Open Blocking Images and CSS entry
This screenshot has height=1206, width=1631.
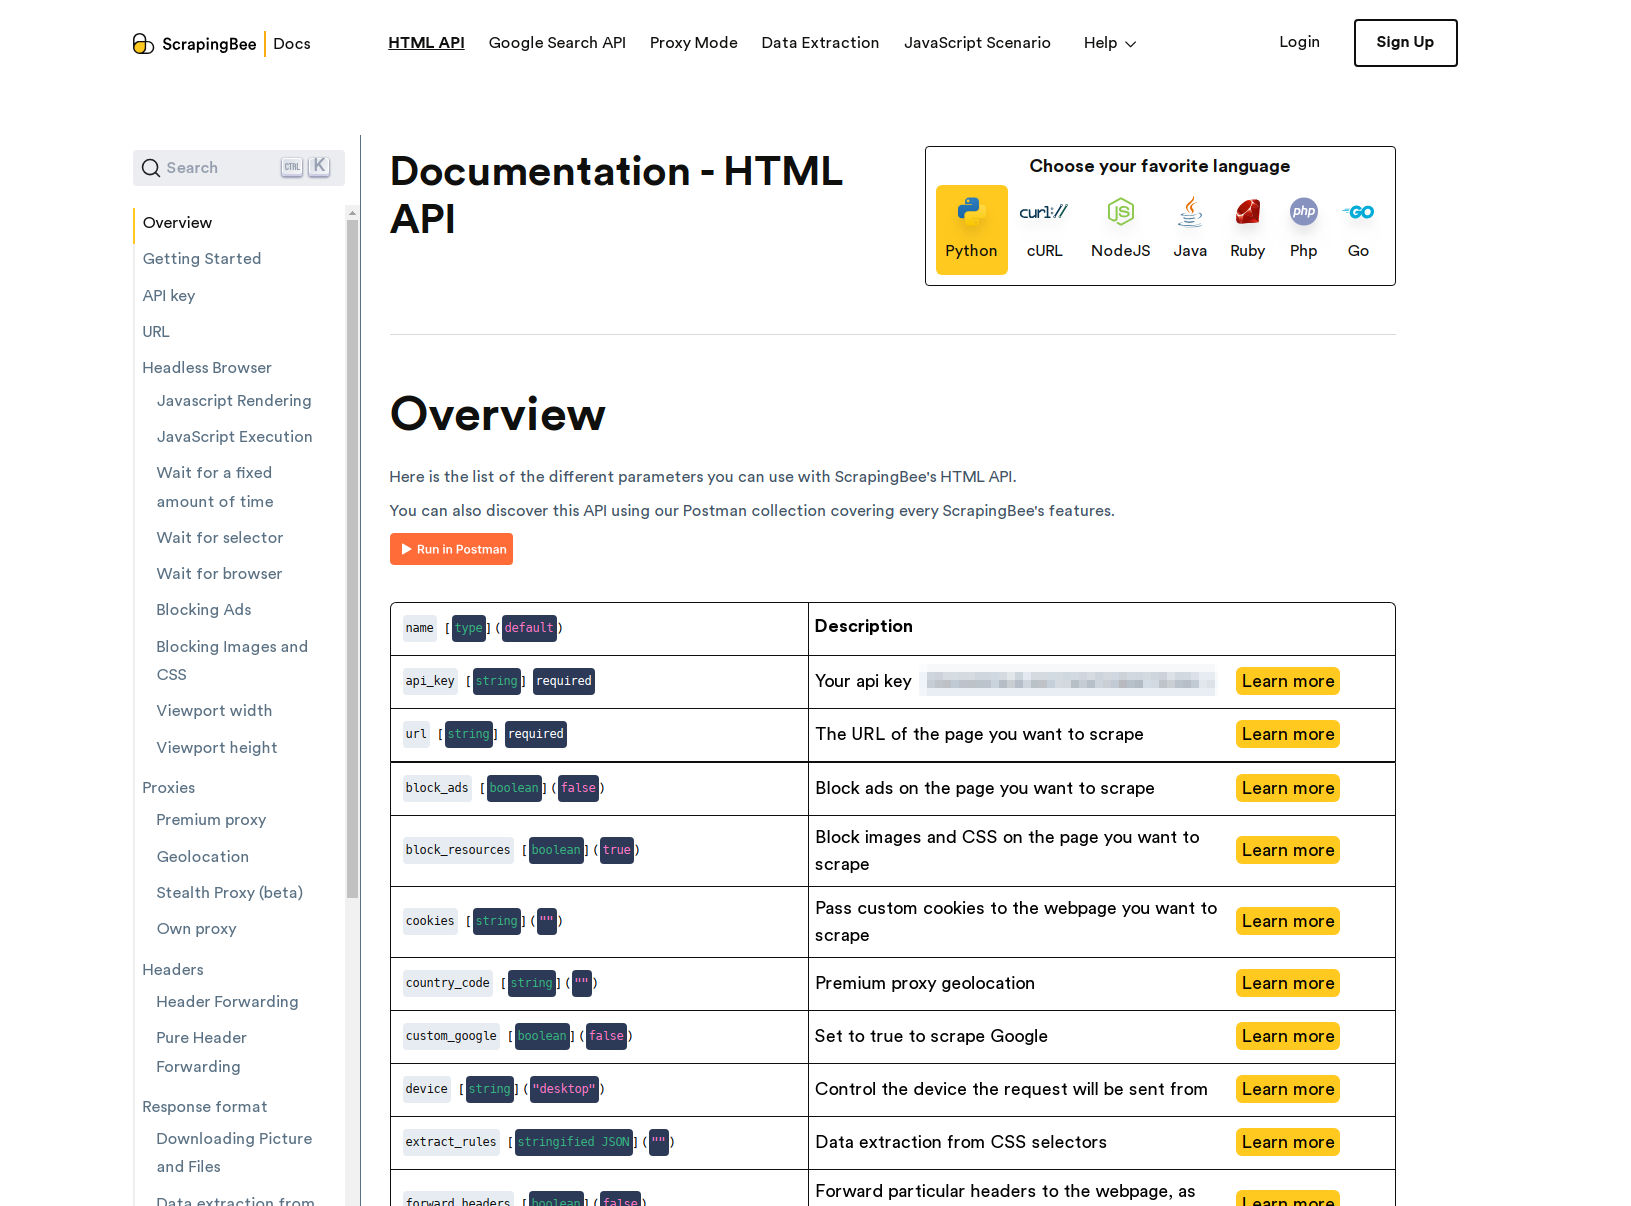coord(232,661)
